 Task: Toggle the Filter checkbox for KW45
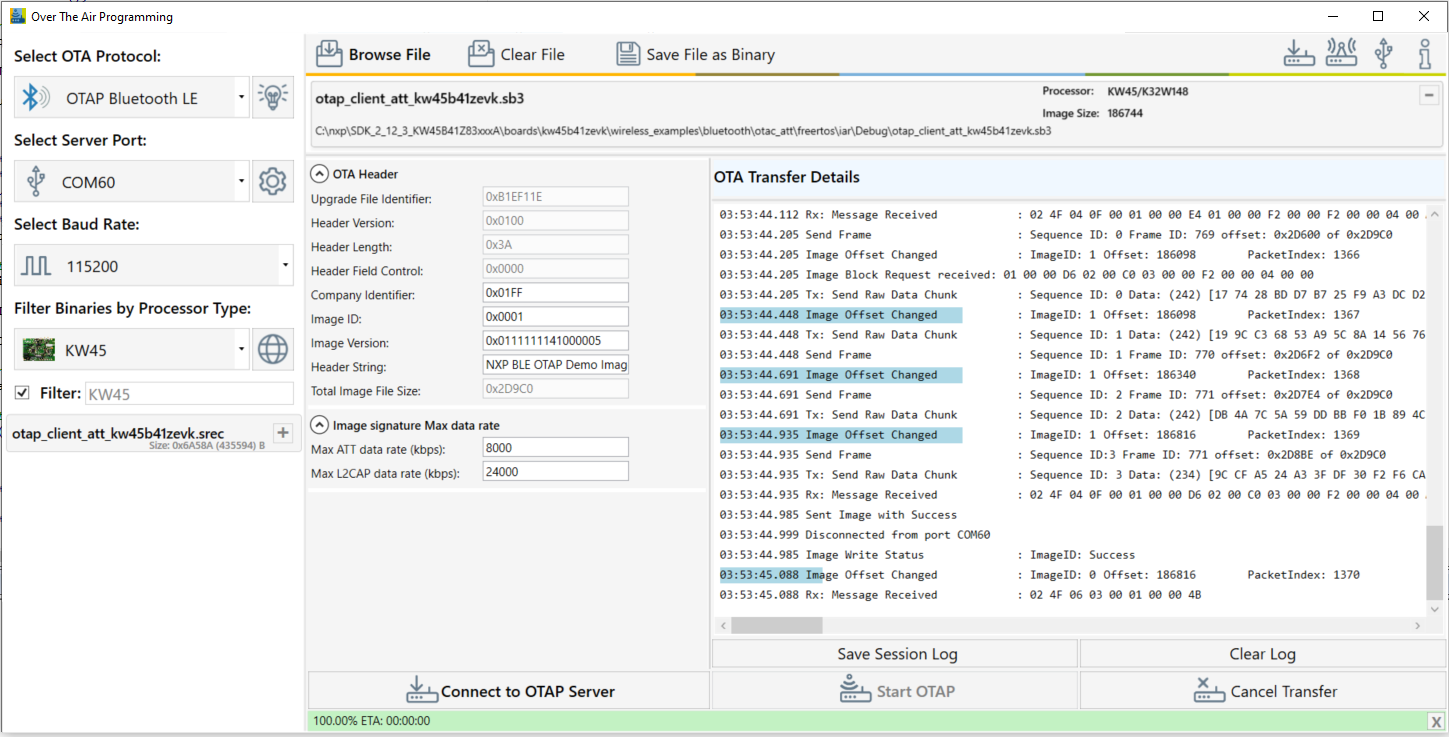click(22, 393)
